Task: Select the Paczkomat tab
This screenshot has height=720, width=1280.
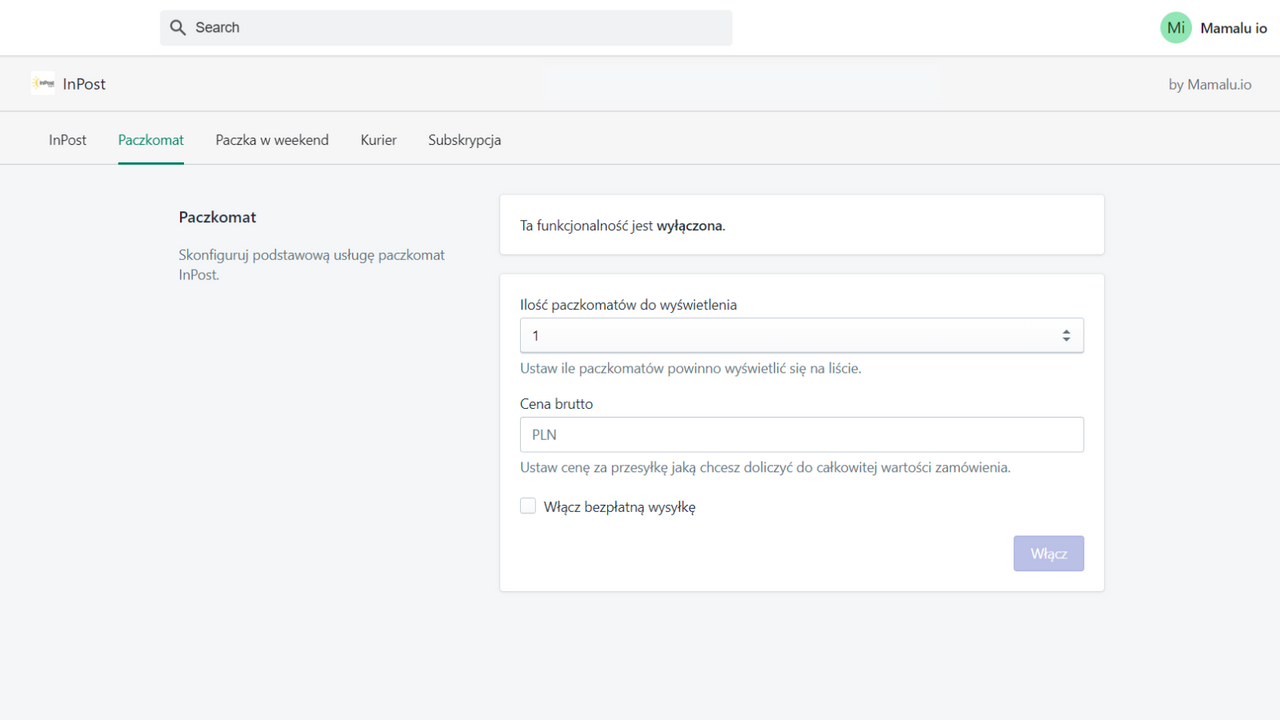Action: [151, 140]
